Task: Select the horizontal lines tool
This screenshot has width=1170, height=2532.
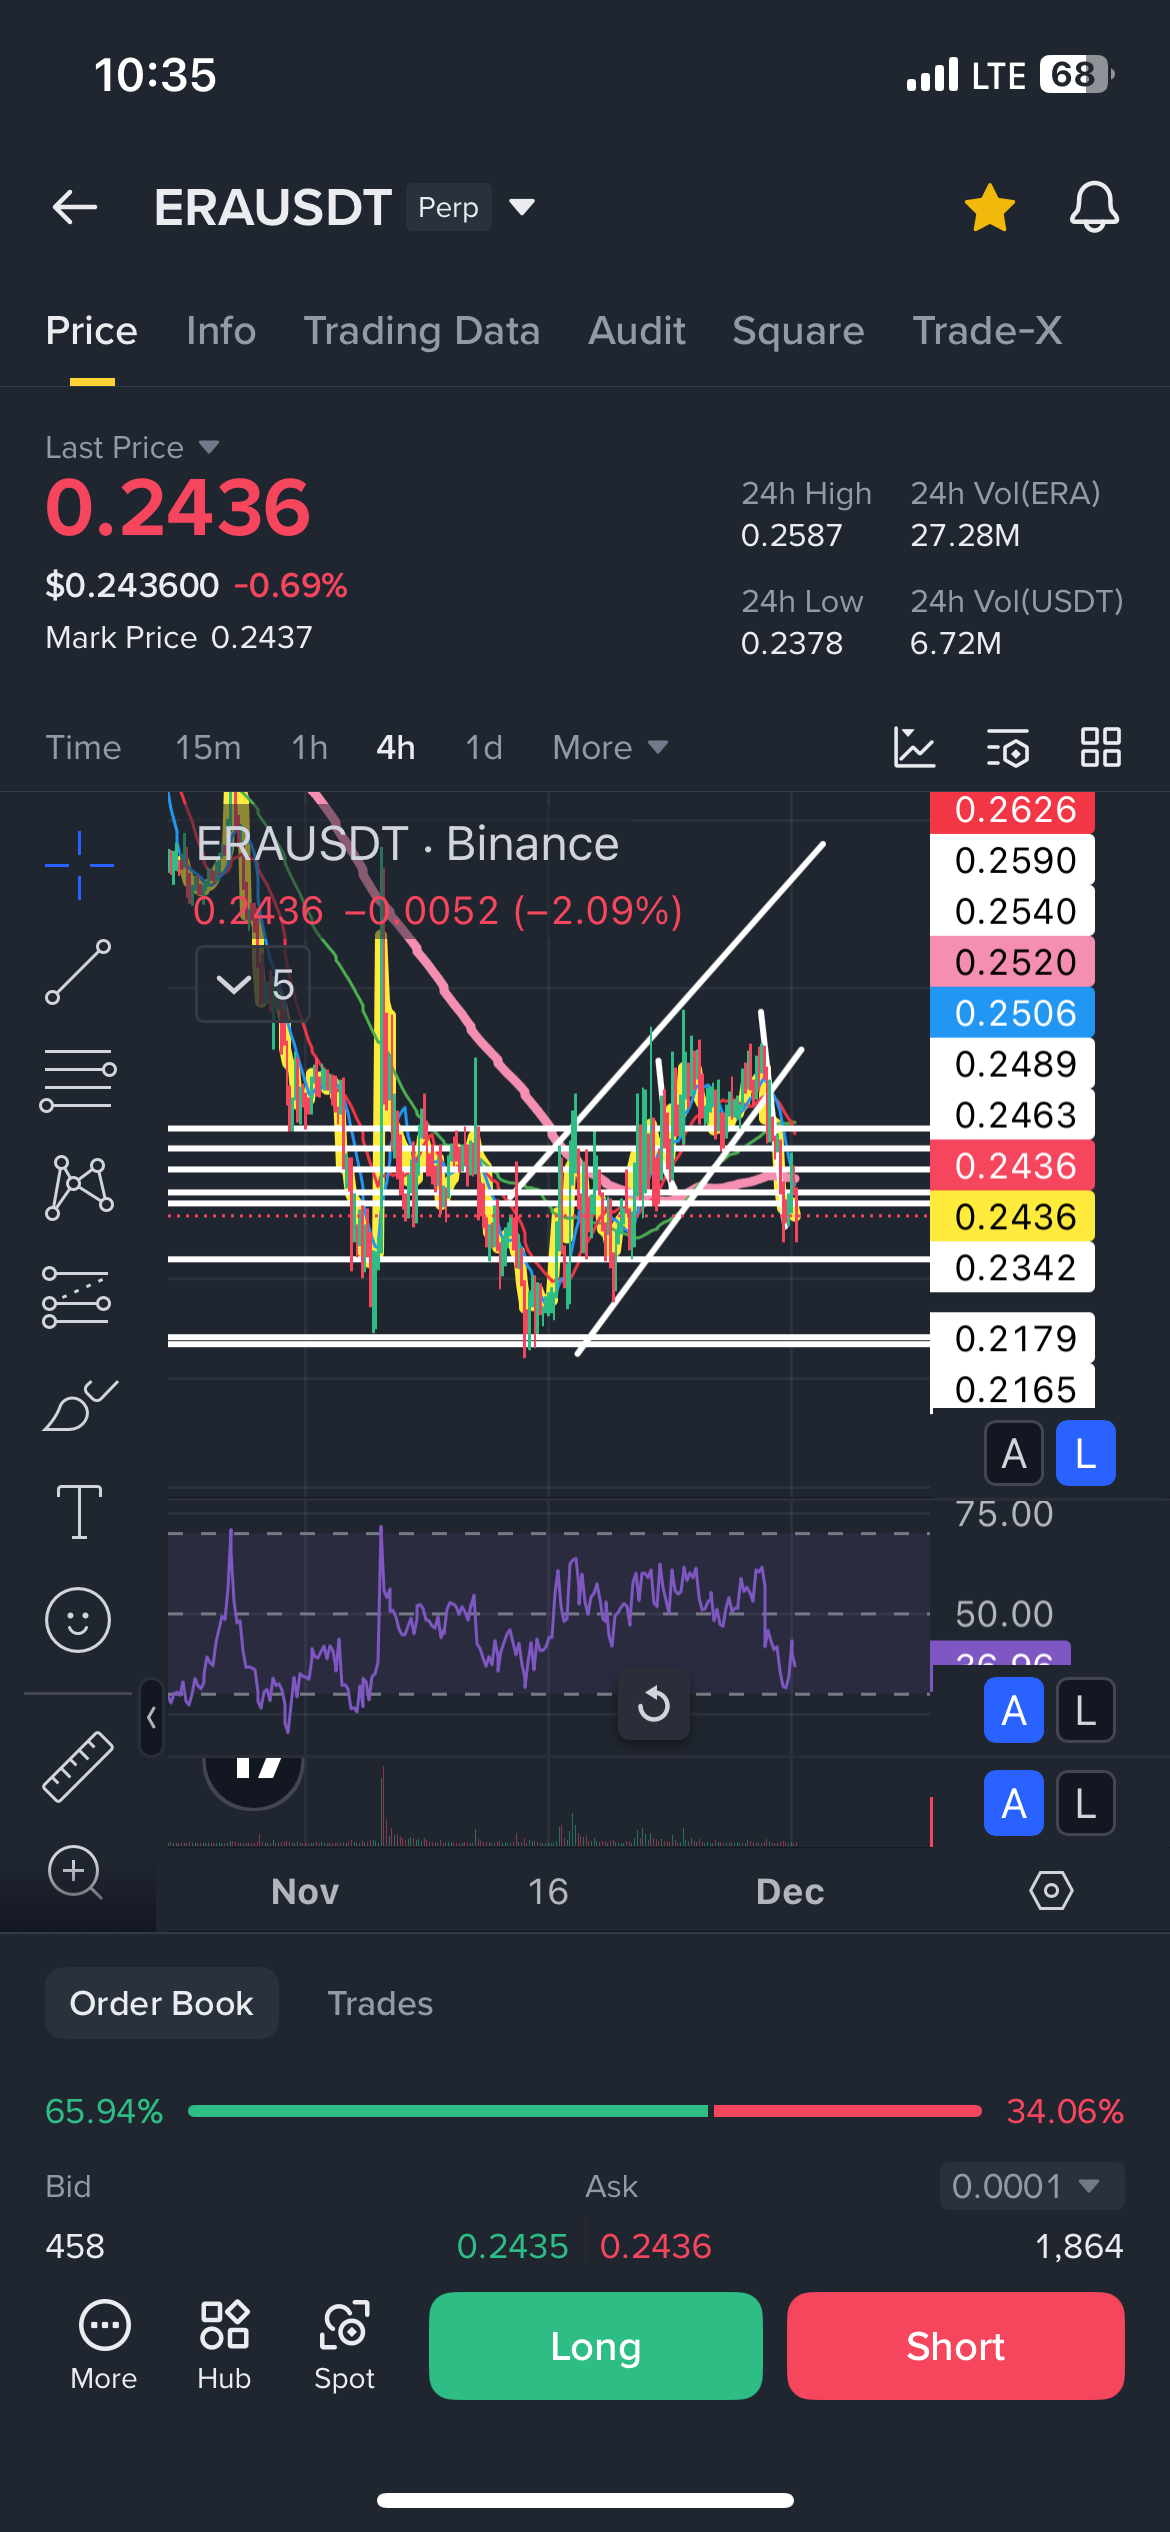Action: point(78,1080)
